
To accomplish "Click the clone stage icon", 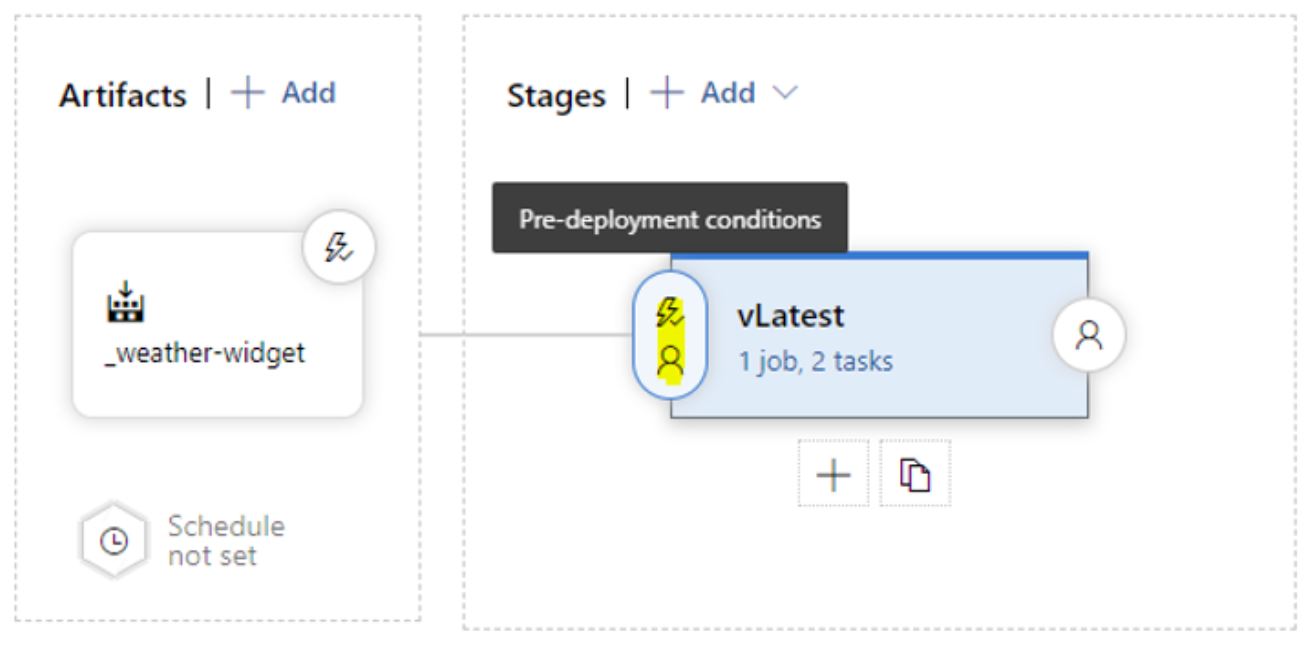I will (x=915, y=473).
